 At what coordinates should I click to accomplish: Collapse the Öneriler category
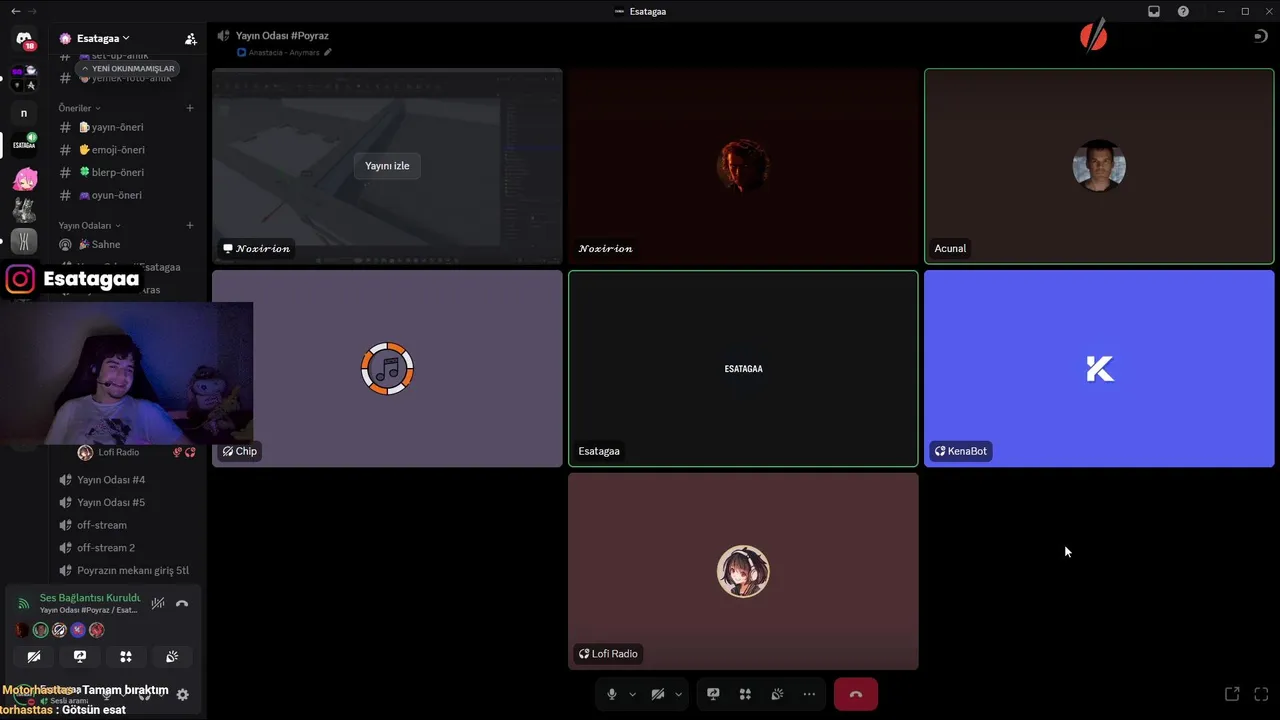(80, 108)
